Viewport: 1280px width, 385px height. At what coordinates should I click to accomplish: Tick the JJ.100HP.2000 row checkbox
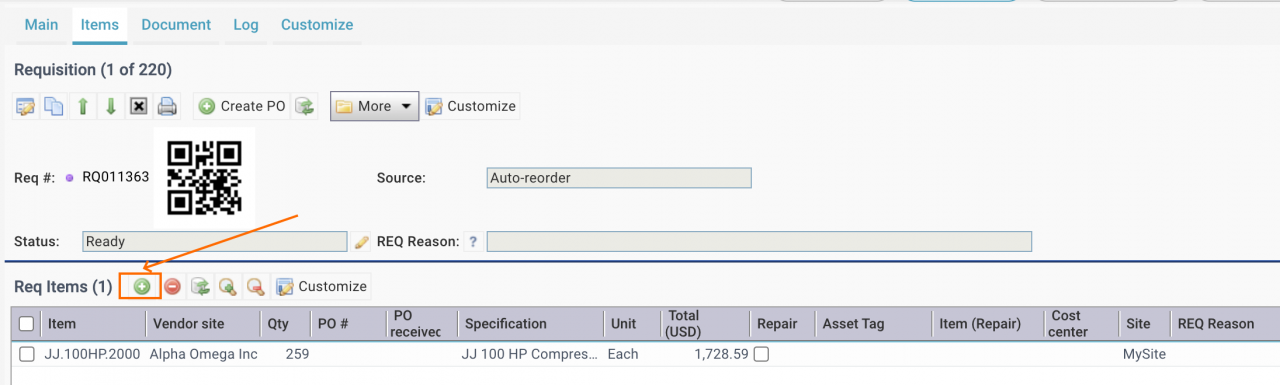(x=27, y=354)
